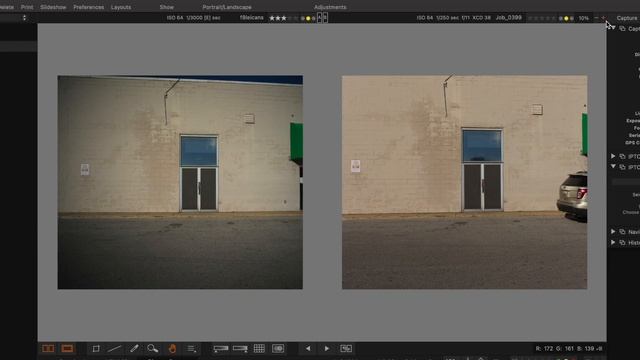Screen dimensions: 640x360
Task: Click the History panel stack icon
Action: (x=622, y=242)
